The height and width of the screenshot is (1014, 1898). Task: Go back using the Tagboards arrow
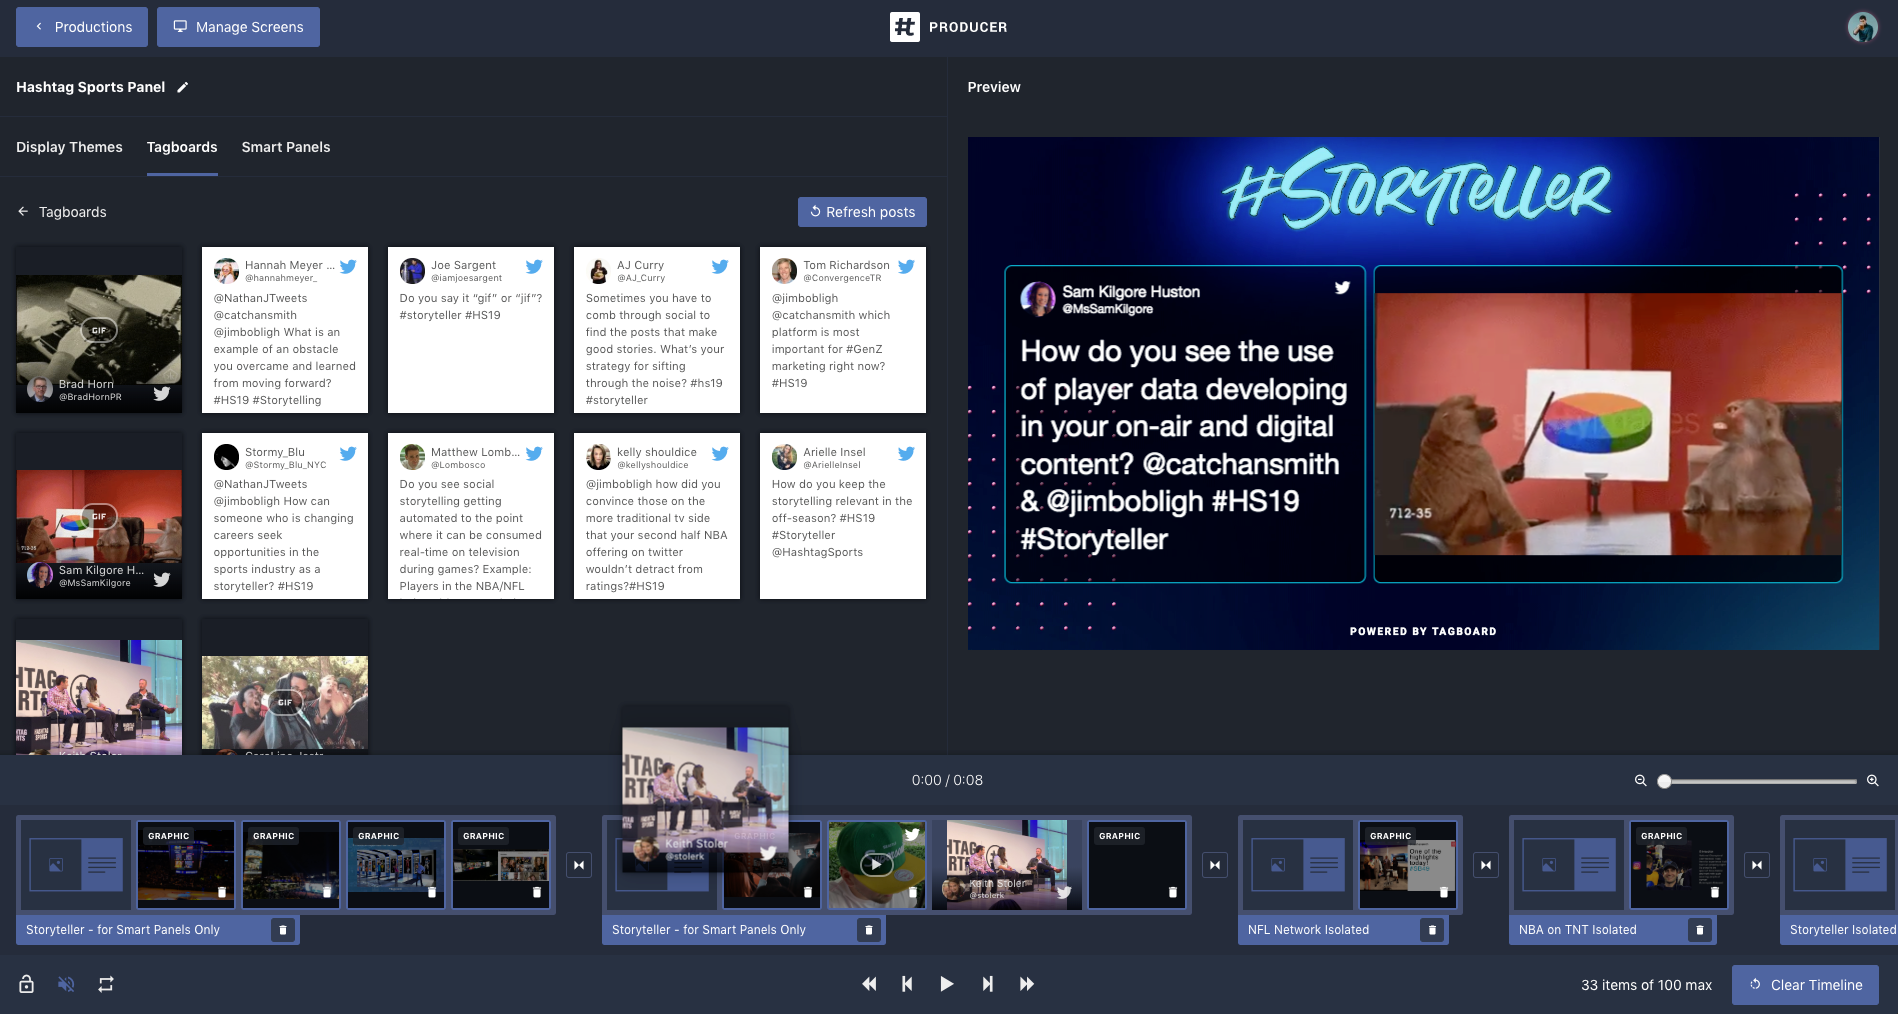pyautogui.click(x=23, y=212)
